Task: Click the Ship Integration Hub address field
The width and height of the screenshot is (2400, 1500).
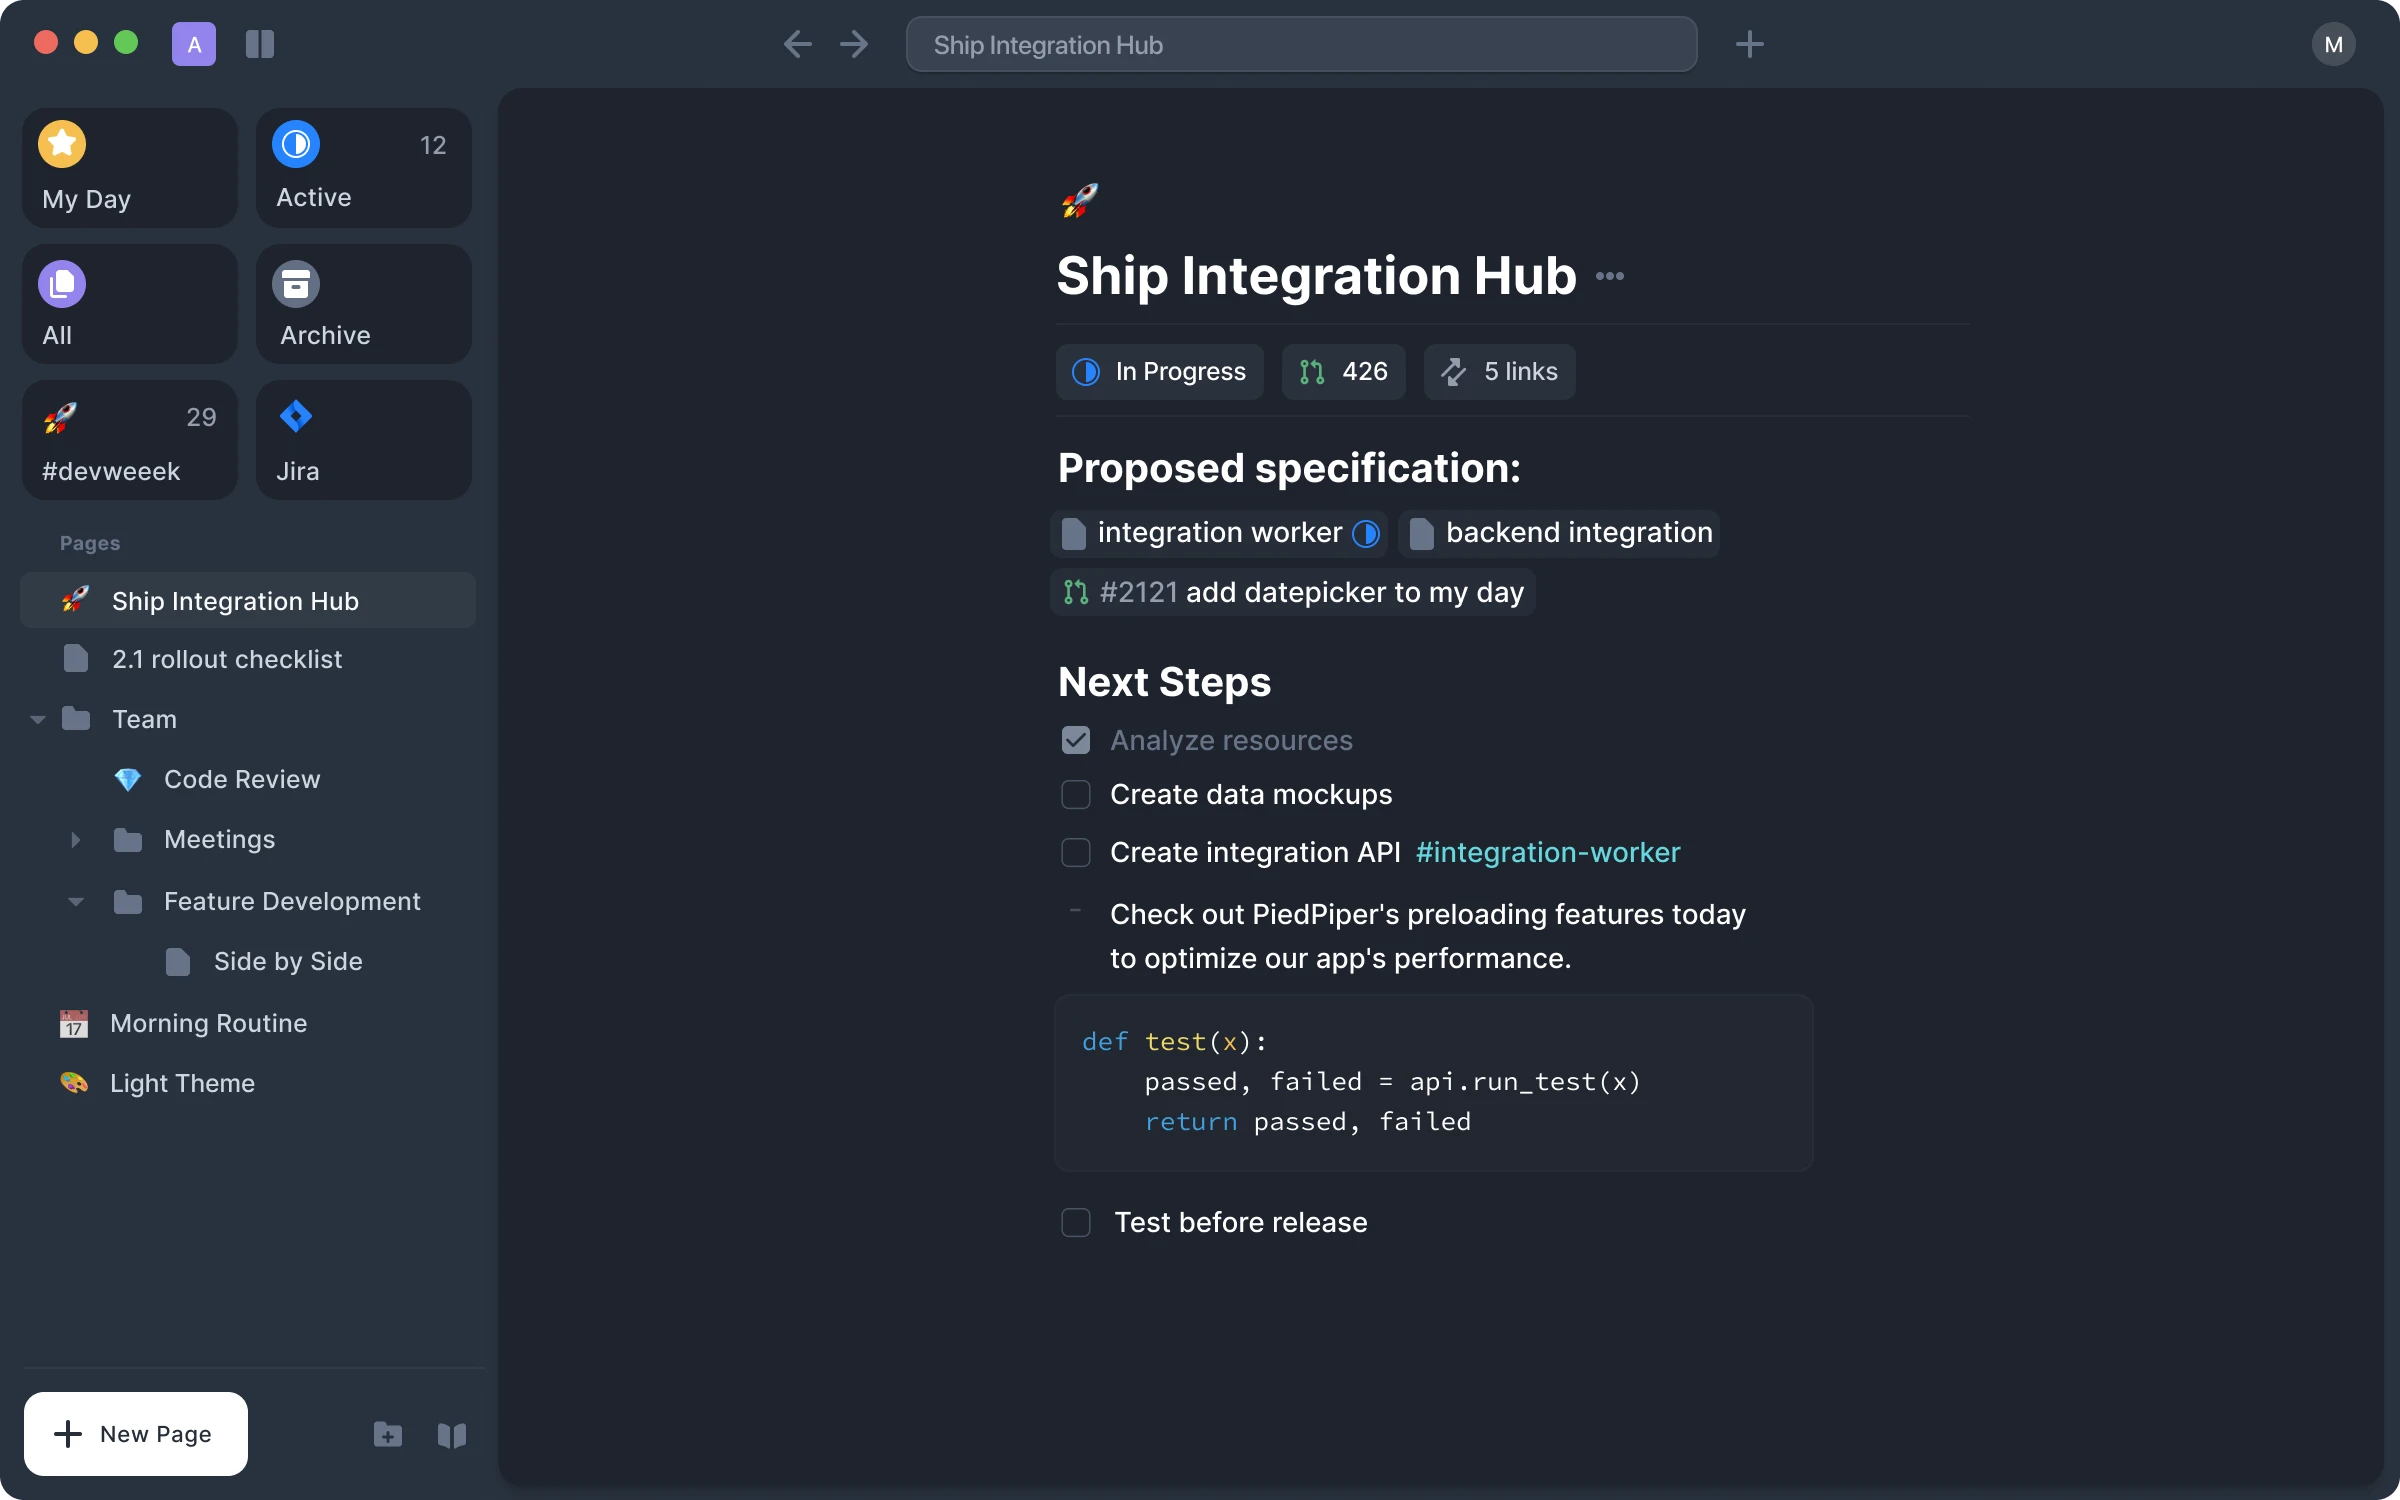Action: coord(1300,45)
